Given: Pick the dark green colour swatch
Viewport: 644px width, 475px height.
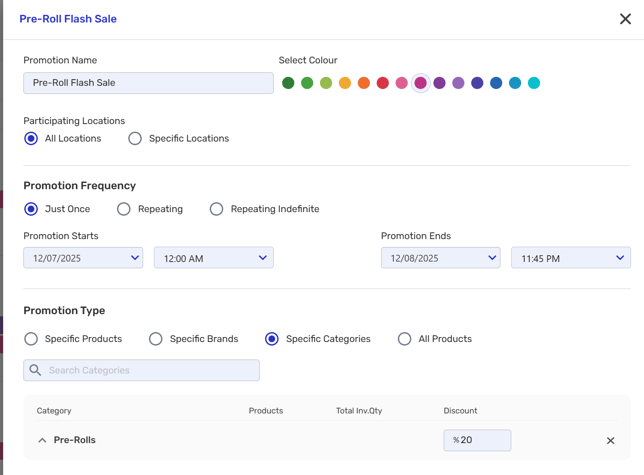Looking at the screenshot, I should click(288, 83).
